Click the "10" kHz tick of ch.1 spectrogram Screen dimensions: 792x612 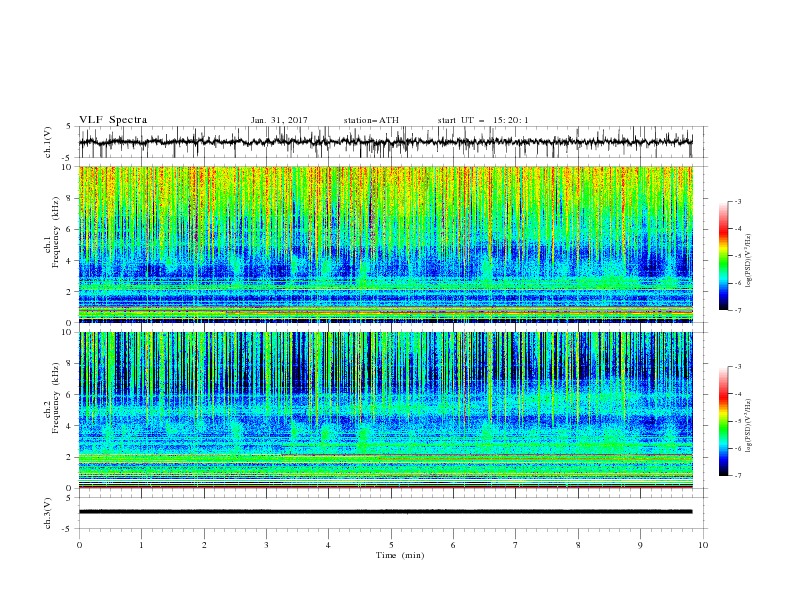coord(68,167)
